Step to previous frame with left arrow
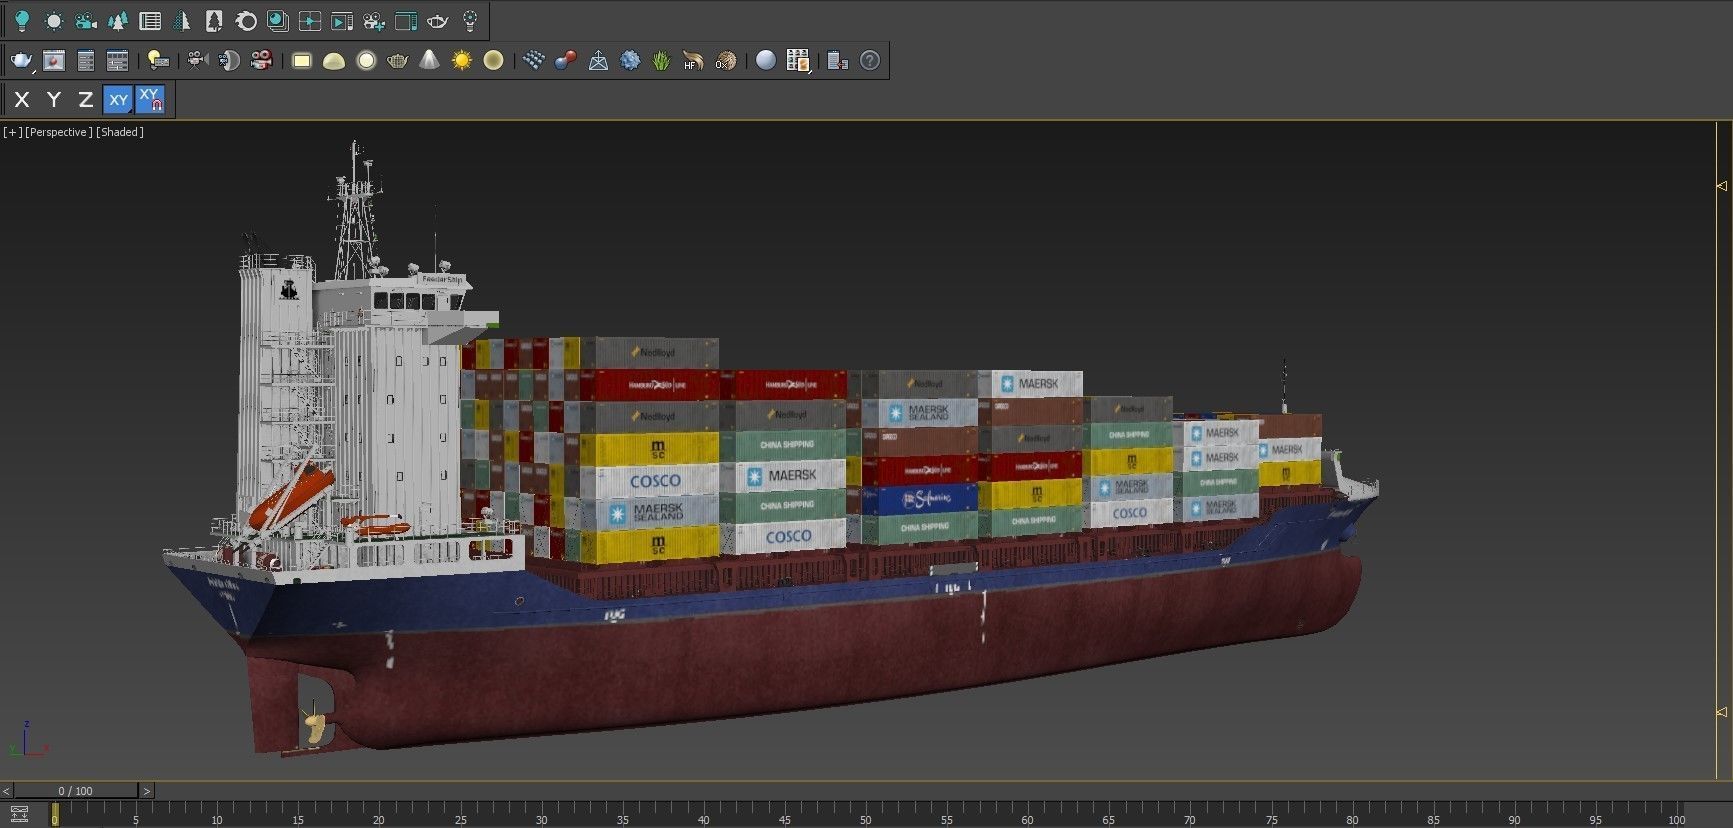 click(x=7, y=791)
